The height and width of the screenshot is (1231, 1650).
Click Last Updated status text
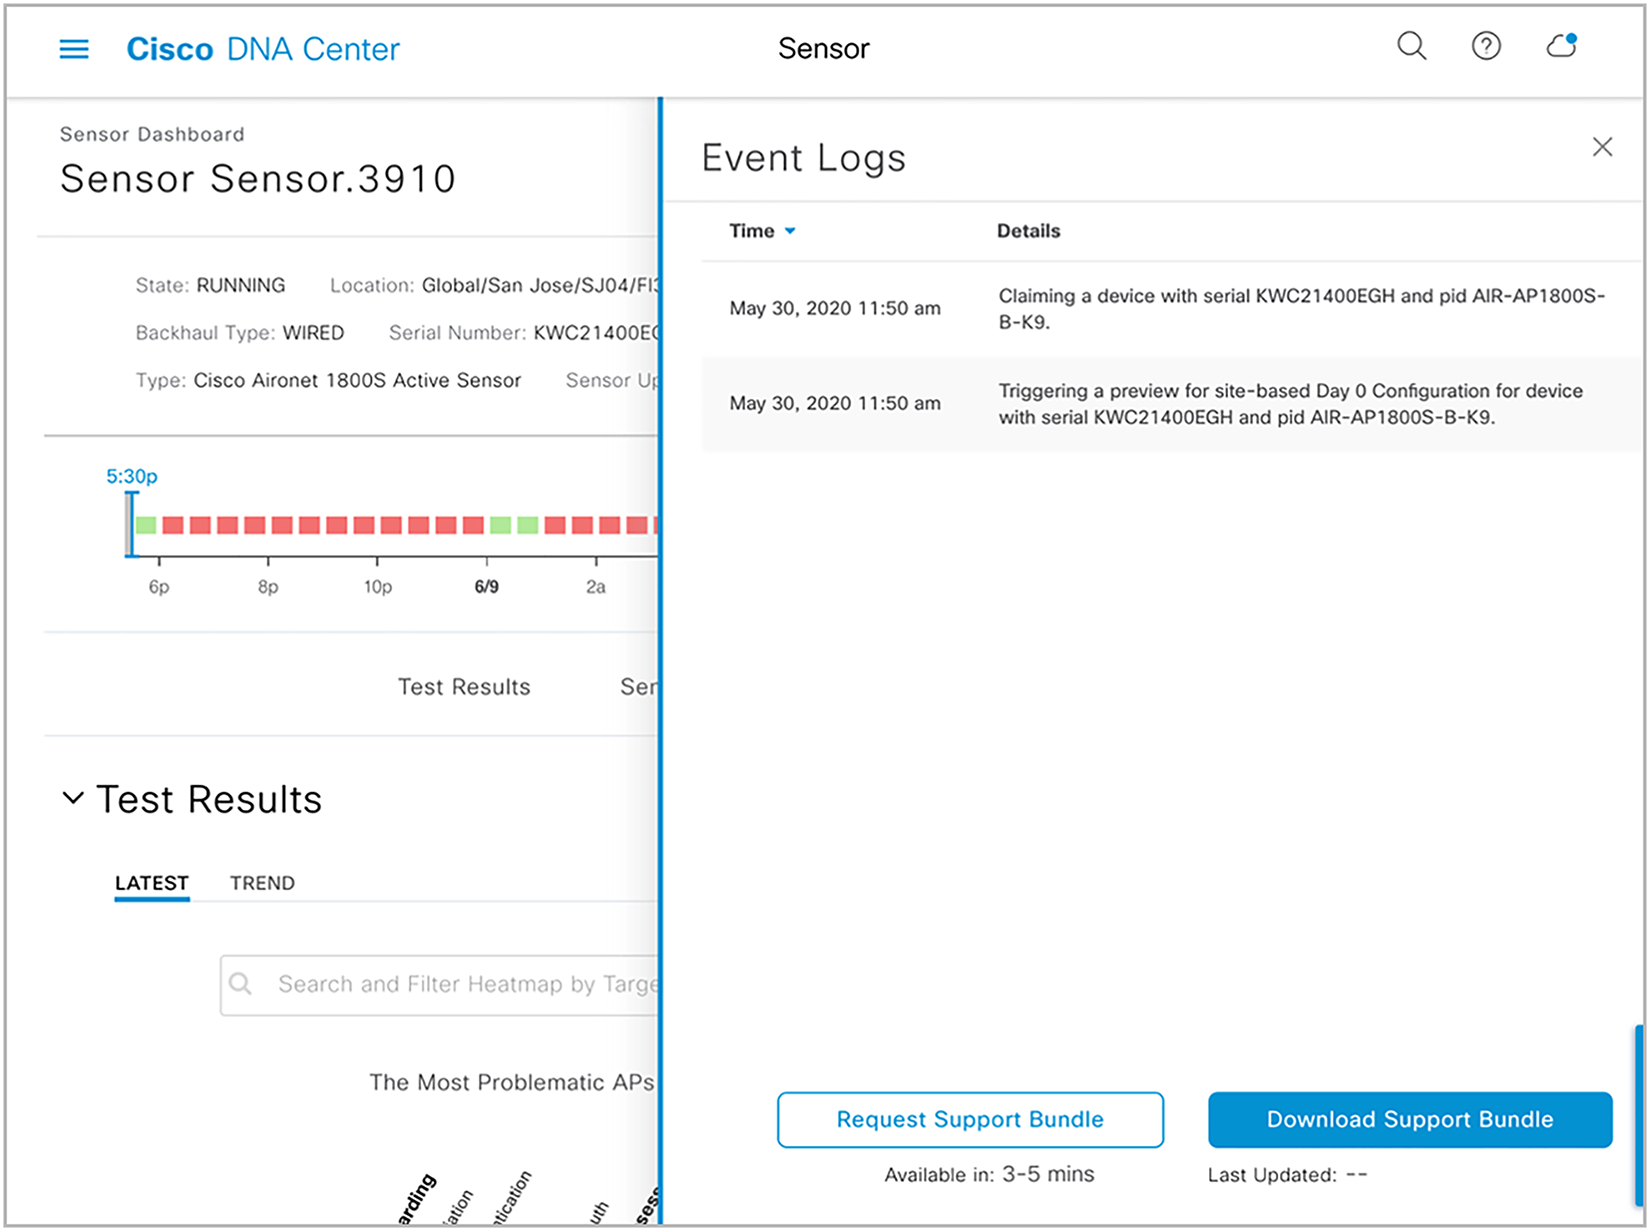pyautogui.click(x=1287, y=1175)
